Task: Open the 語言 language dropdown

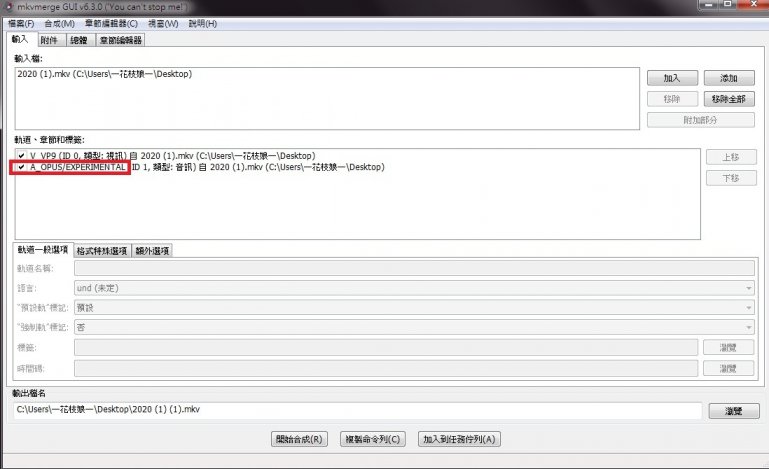Action: click(414, 288)
